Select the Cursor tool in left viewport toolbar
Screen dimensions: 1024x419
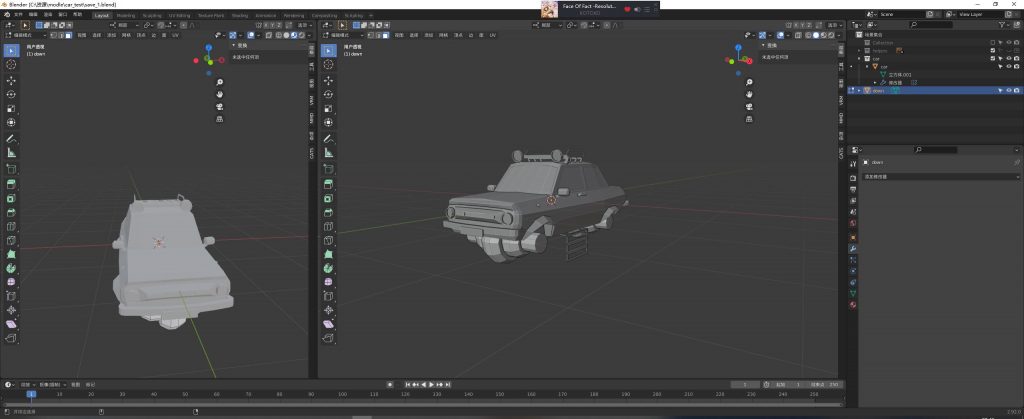pyautogui.click(x=11, y=65)
